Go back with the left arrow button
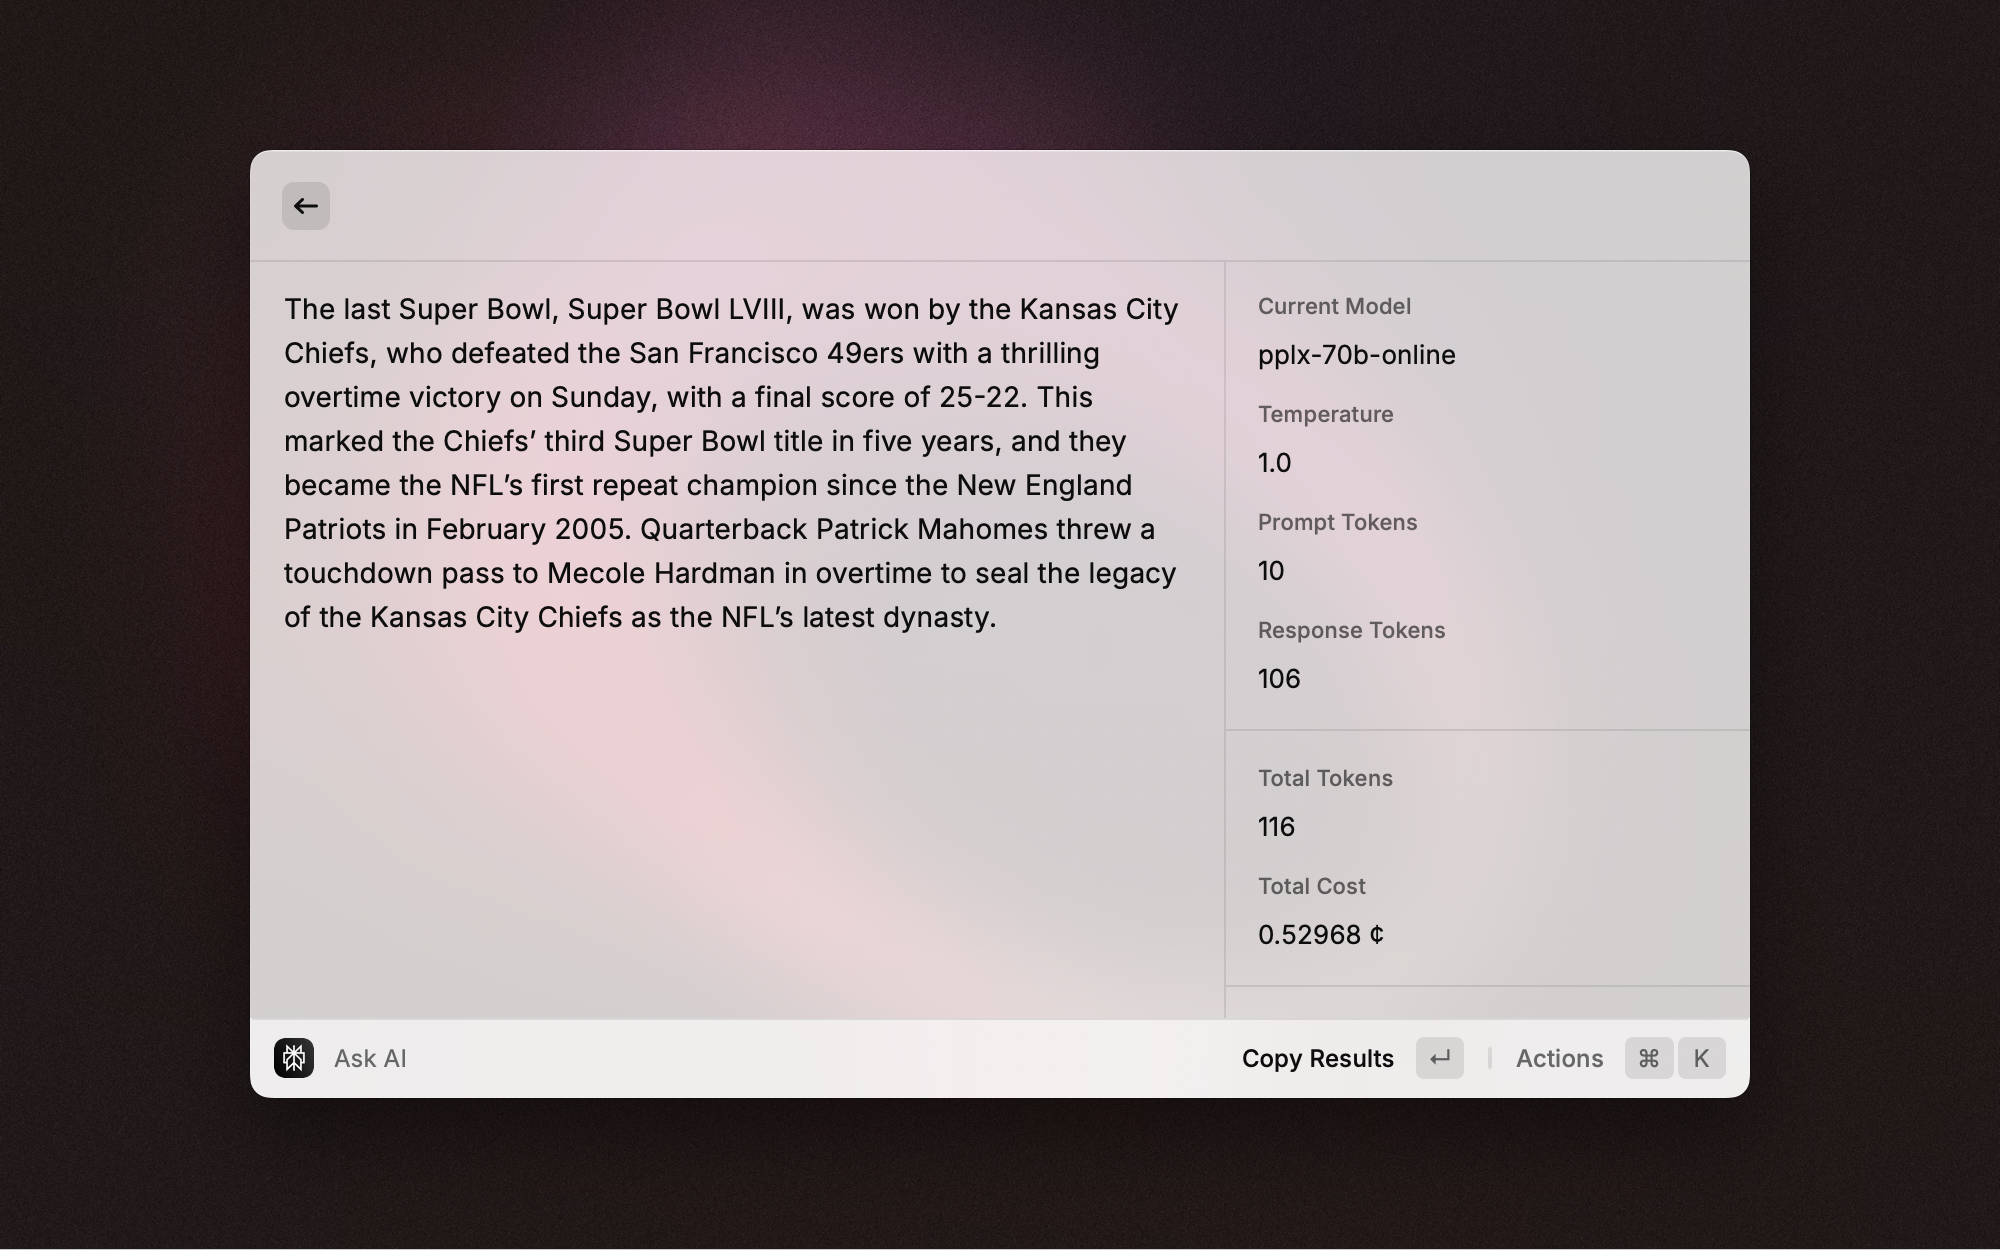Screen dimensions: 2000x1250 coord(306,206)
